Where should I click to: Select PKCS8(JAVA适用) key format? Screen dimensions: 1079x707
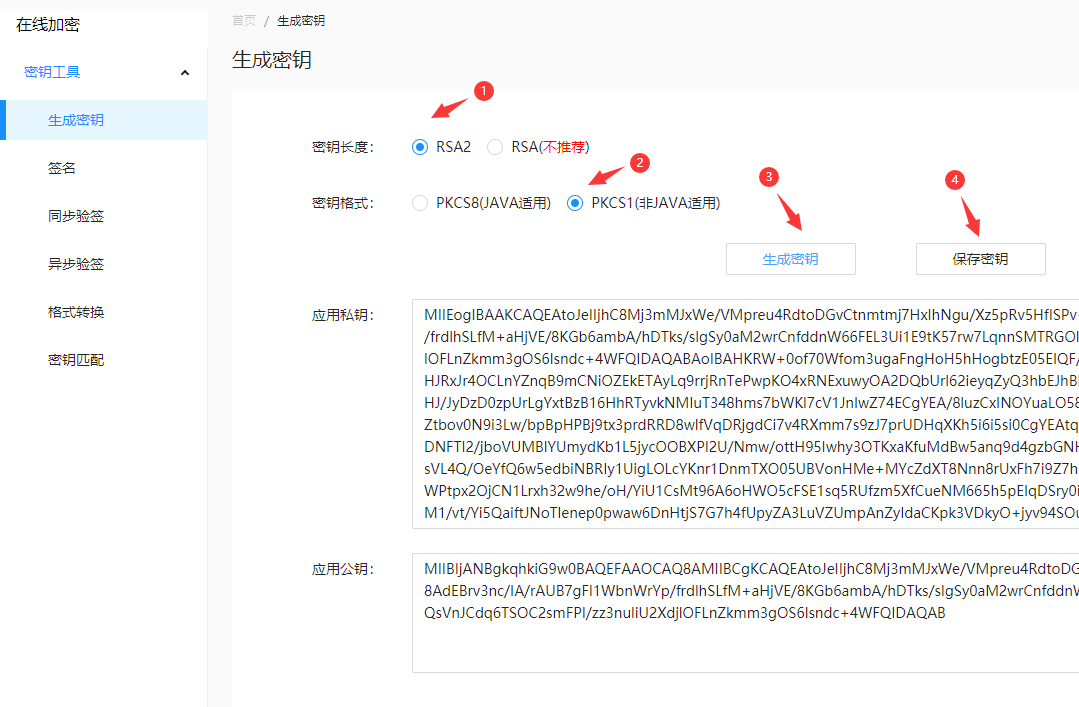[420, 203]
